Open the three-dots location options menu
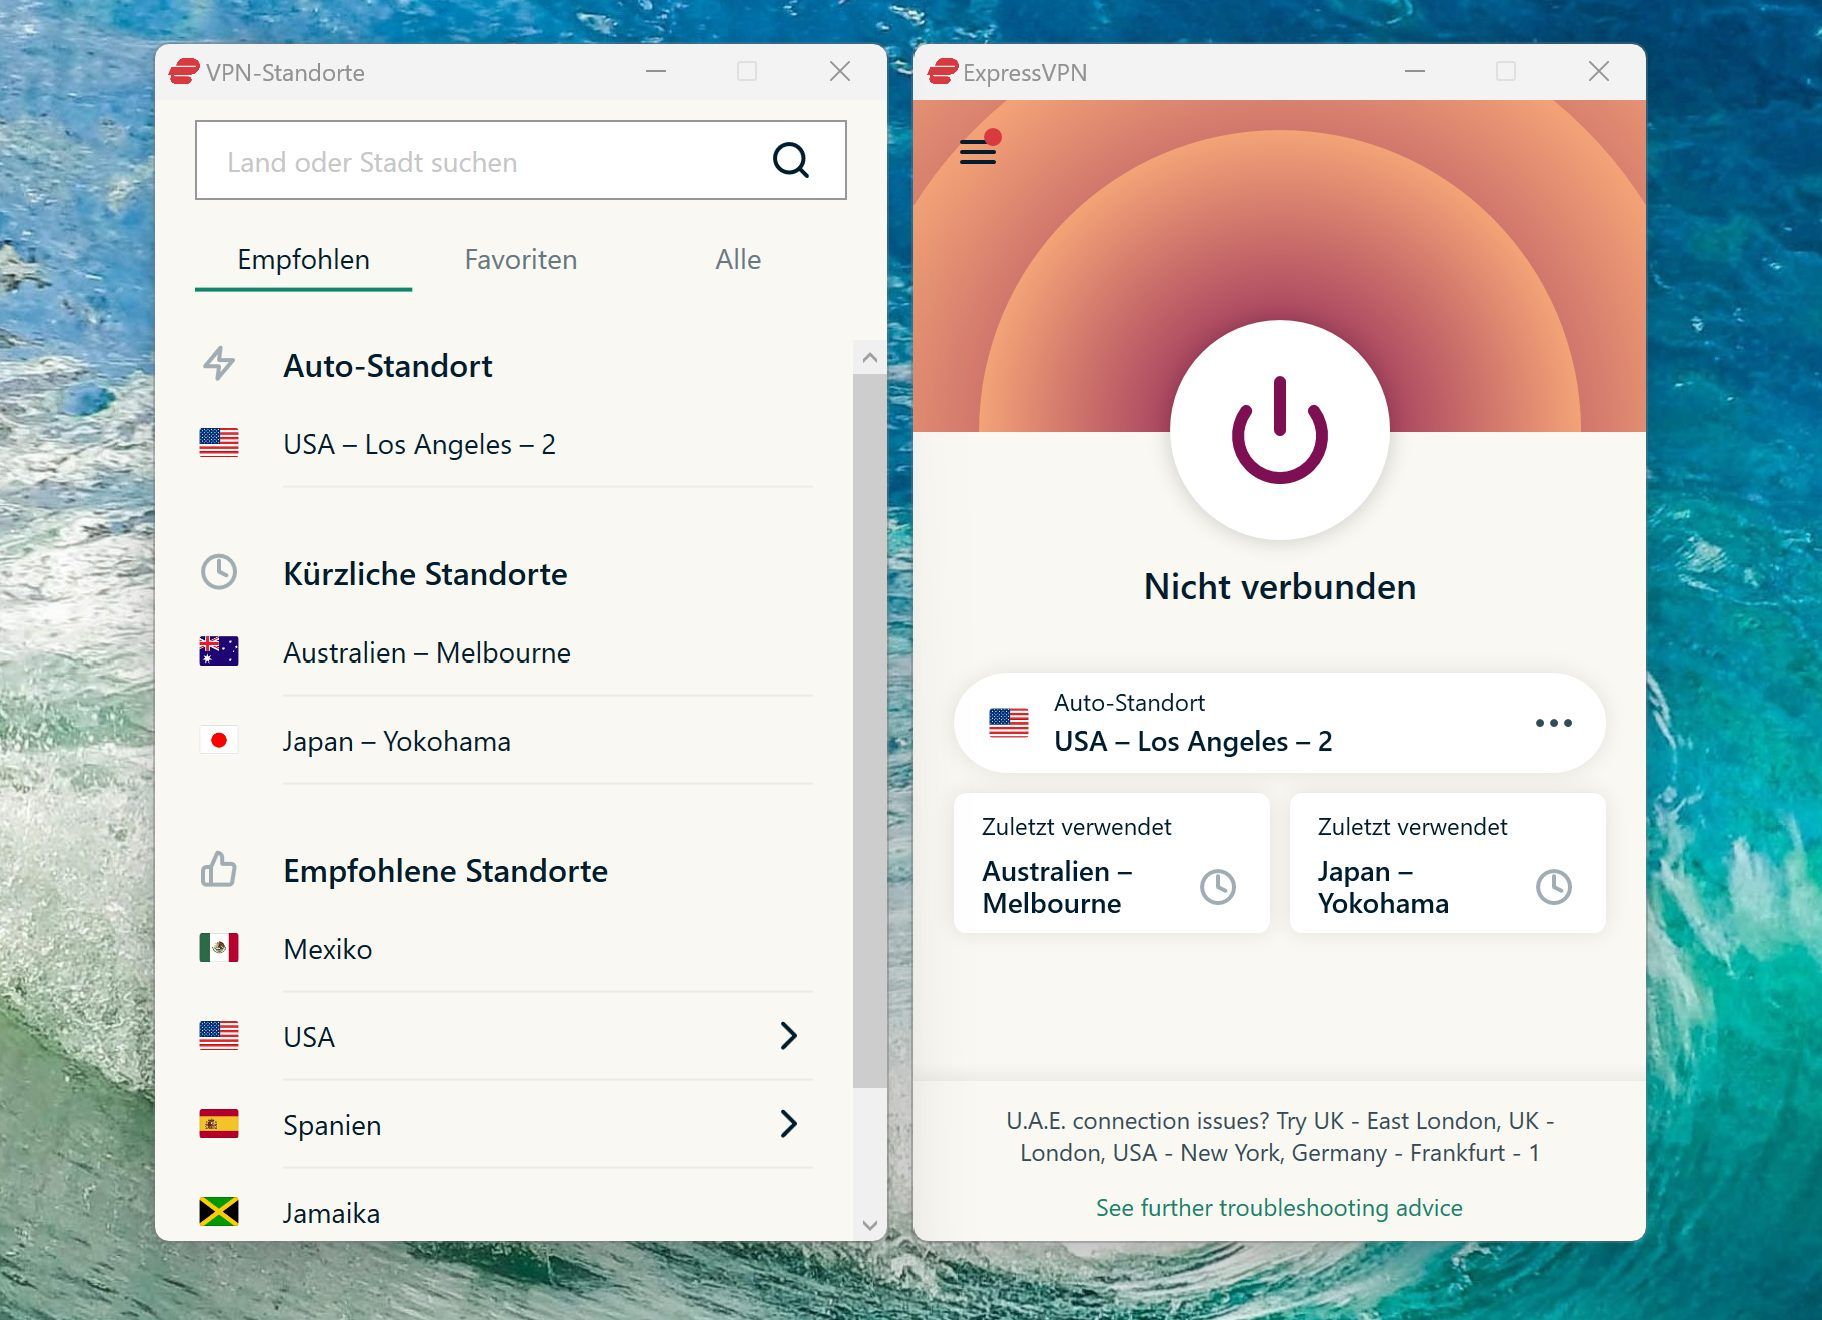The image size is (1822, 1320). click(x=1553, y=723)
